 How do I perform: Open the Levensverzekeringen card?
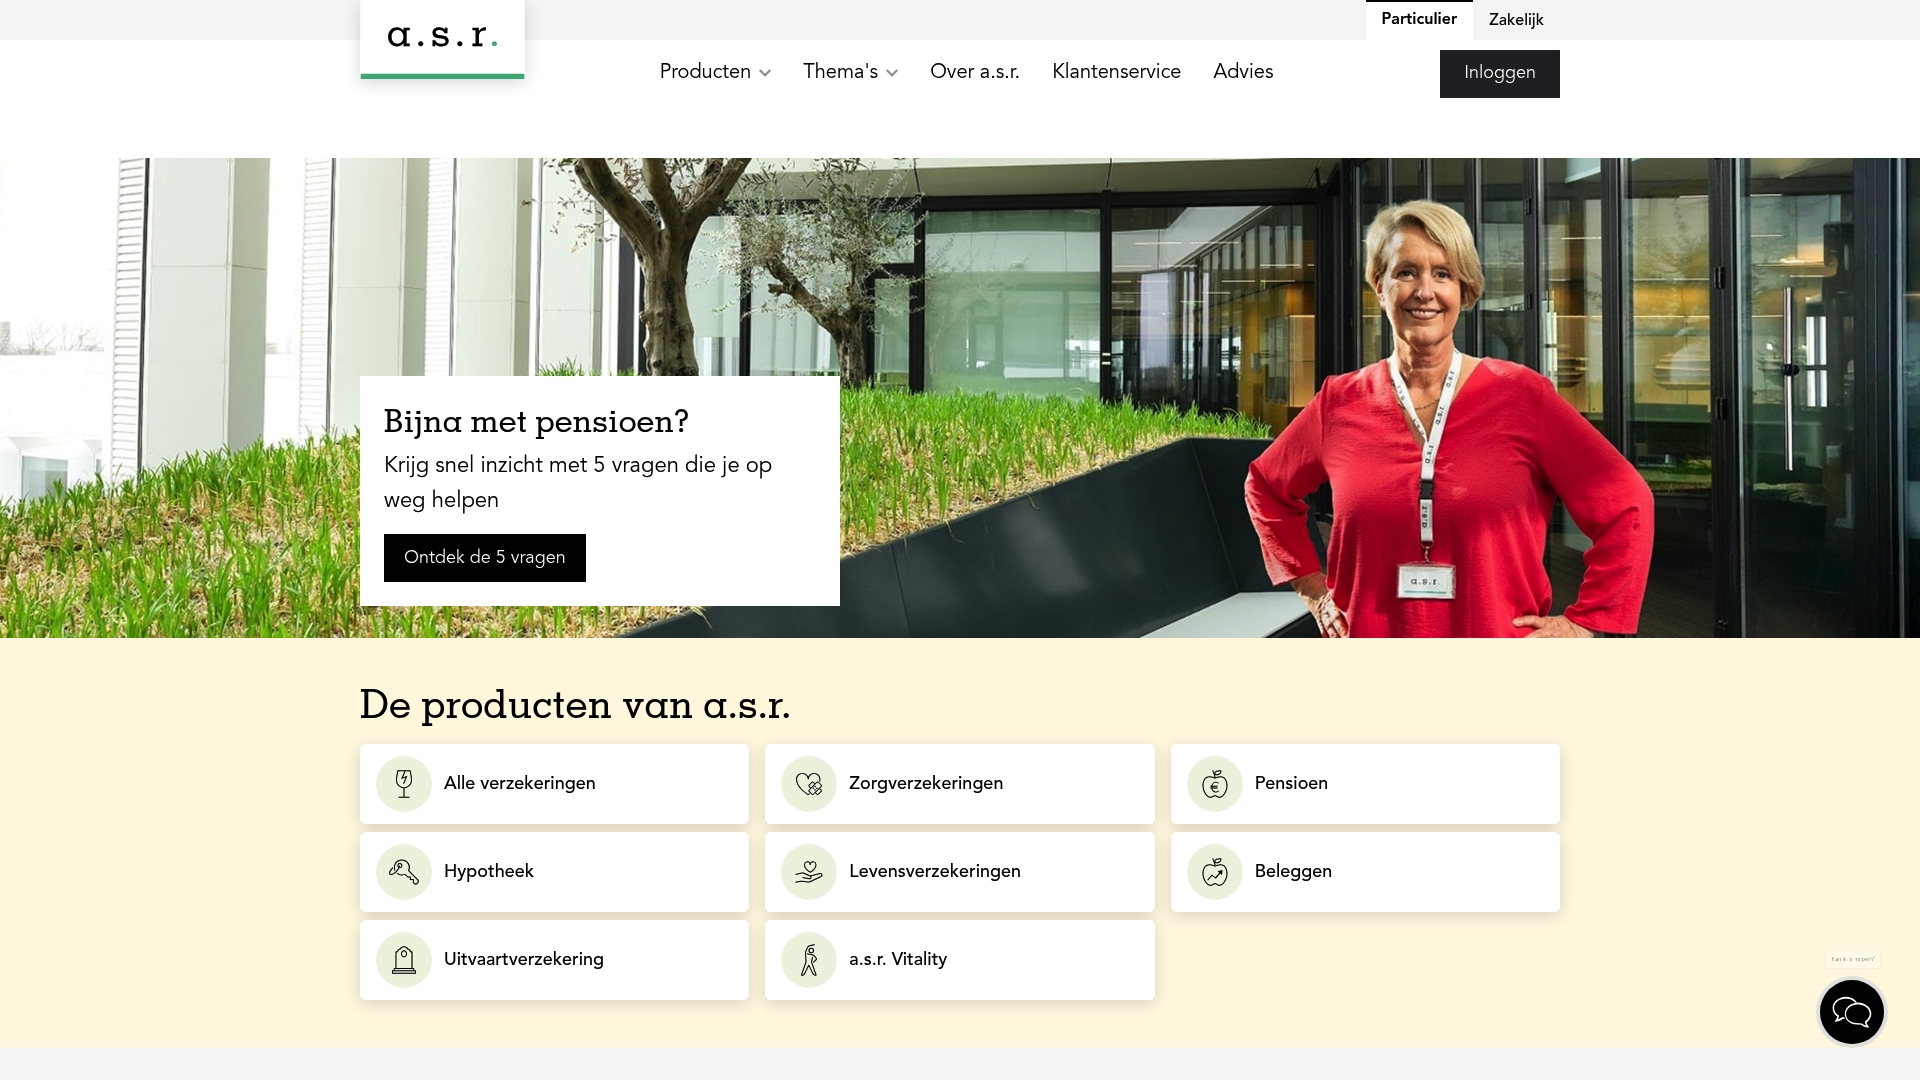[960, 872]
